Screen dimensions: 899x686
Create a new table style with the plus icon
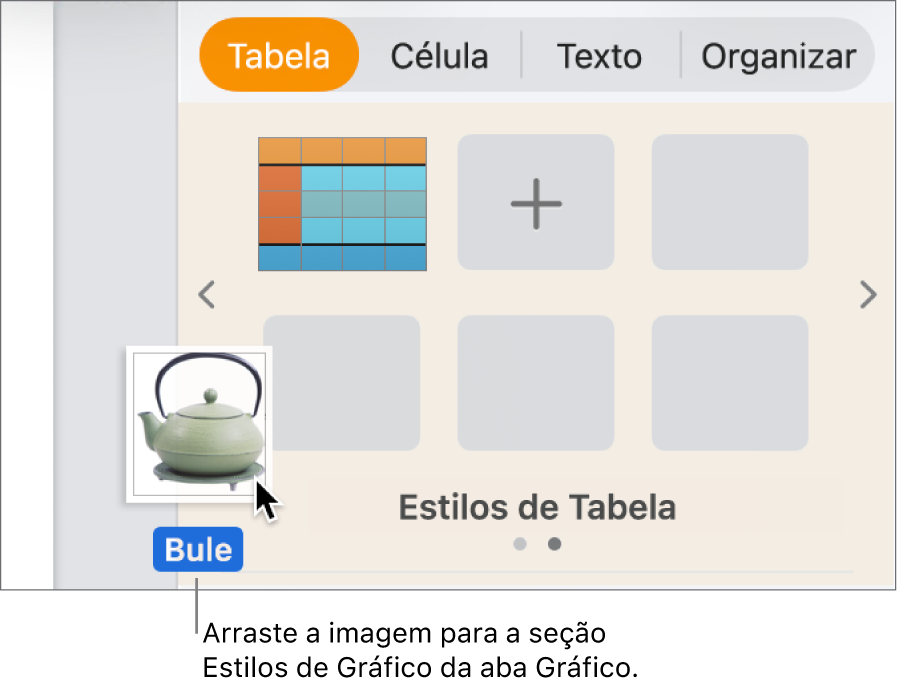tap(536, 203)
